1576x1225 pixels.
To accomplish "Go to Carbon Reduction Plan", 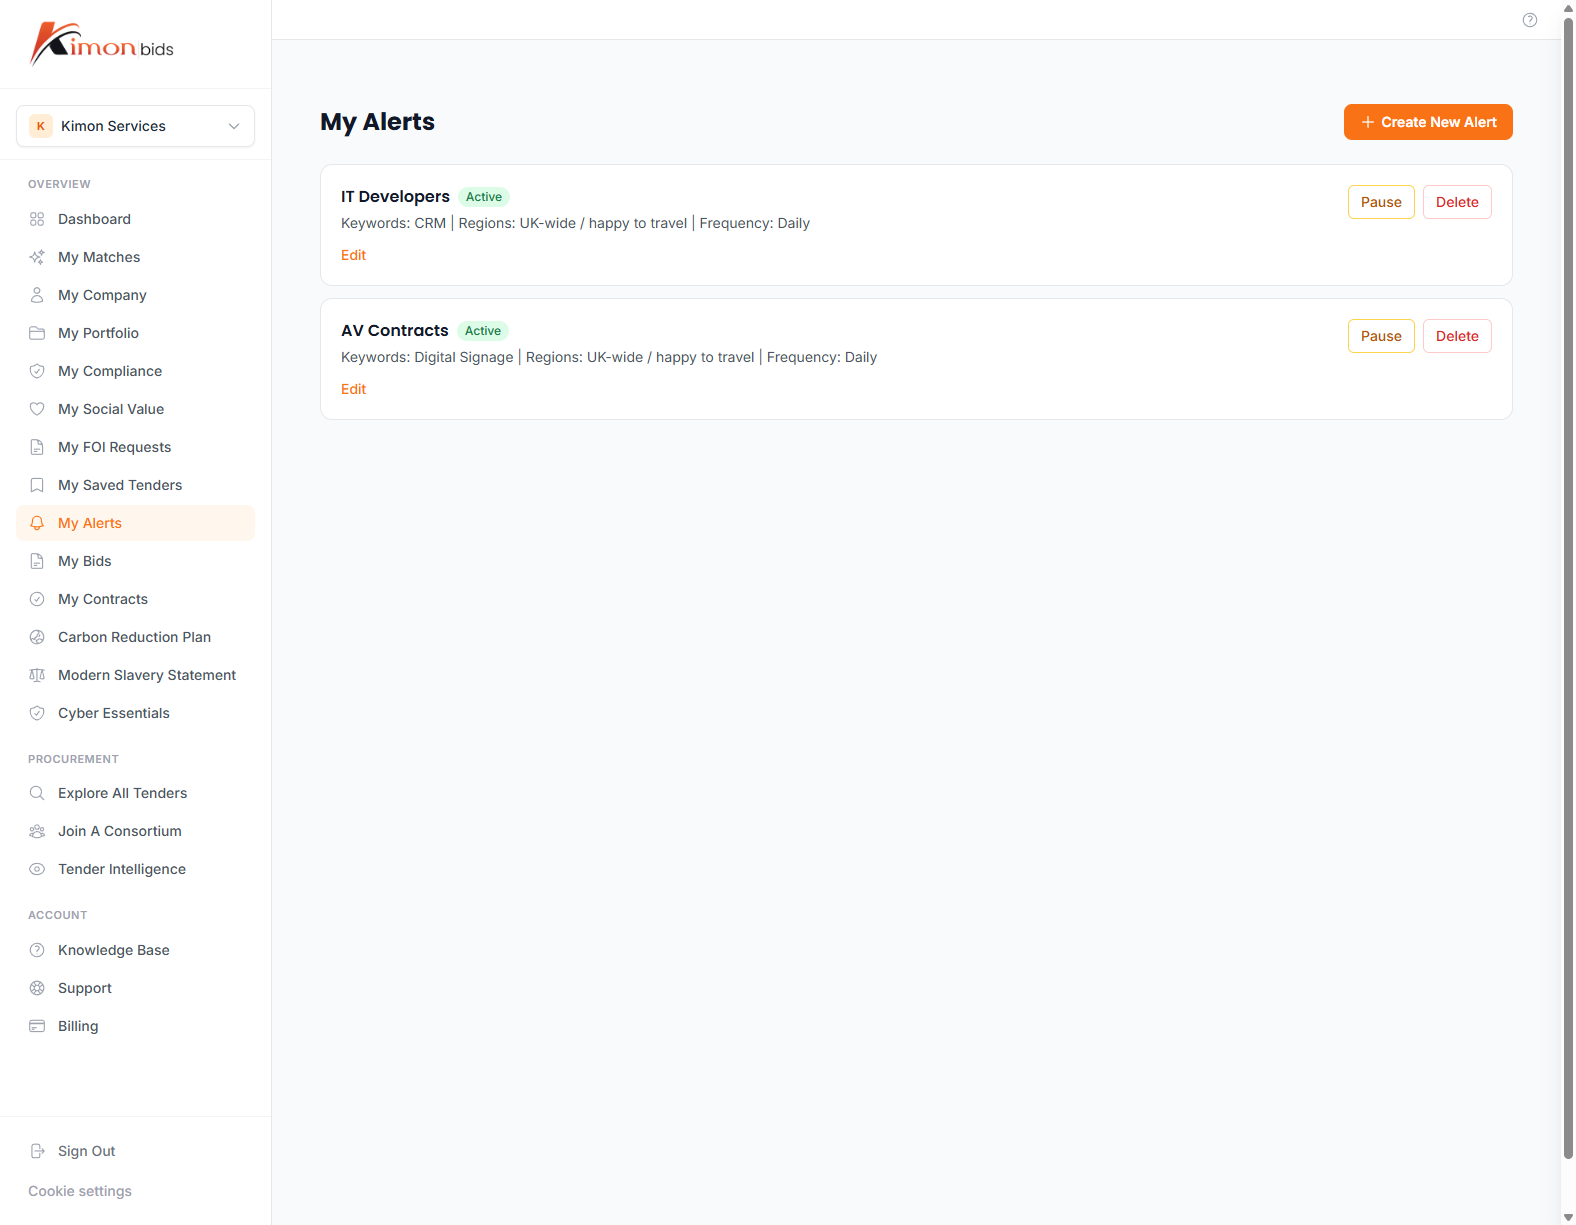I will 136,637.
